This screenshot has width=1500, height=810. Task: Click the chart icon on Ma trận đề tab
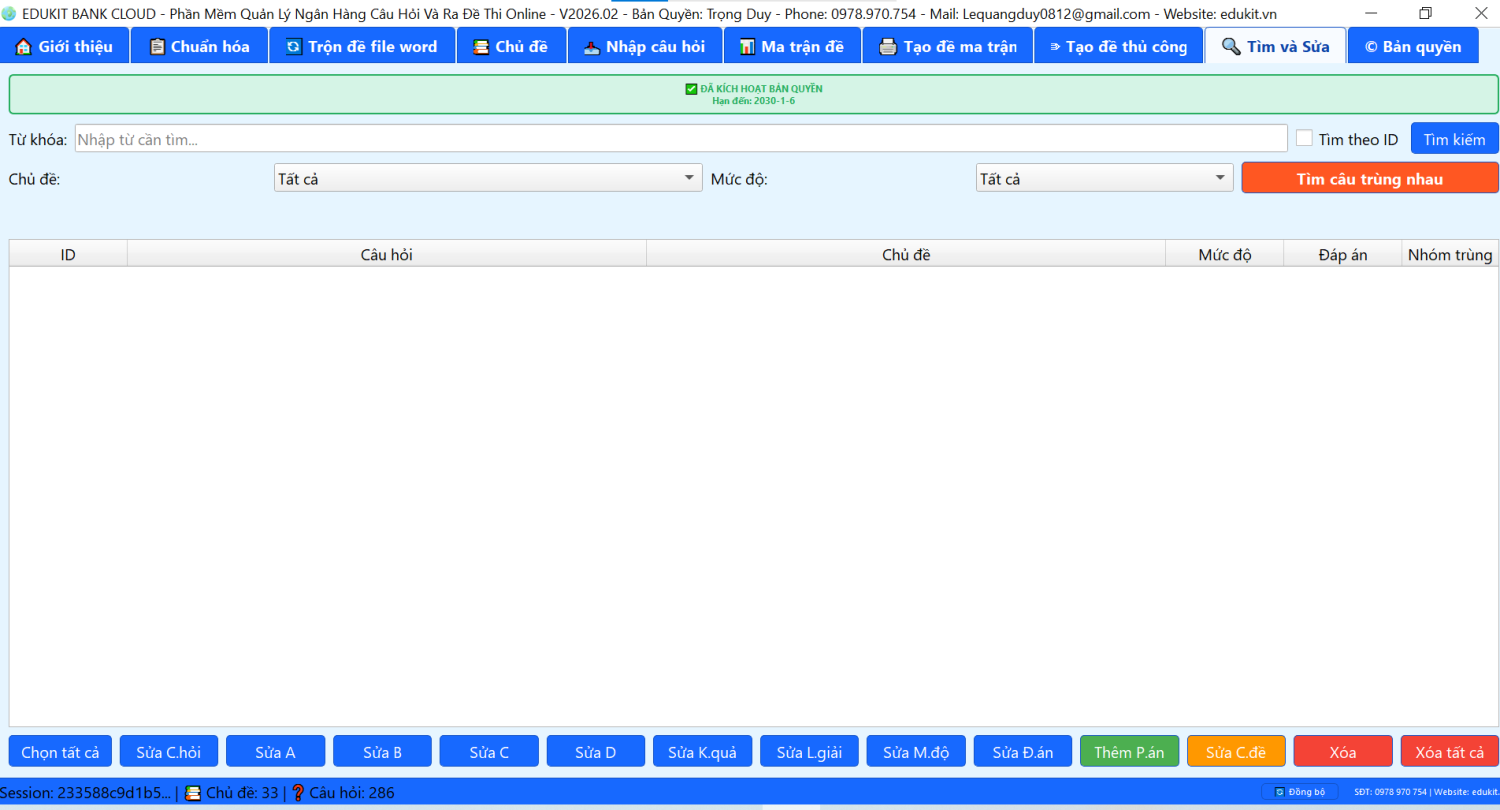click(x=747, y=47)
